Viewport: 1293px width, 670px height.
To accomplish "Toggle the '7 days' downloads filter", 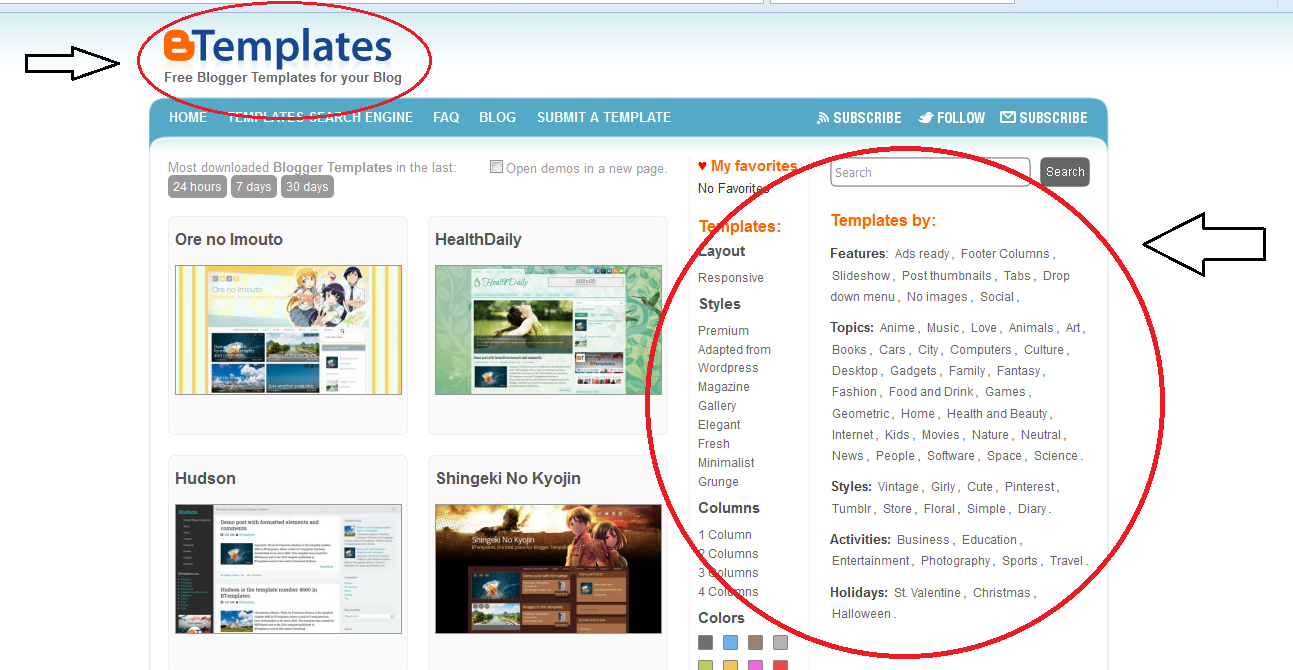I will pos(253,186).
